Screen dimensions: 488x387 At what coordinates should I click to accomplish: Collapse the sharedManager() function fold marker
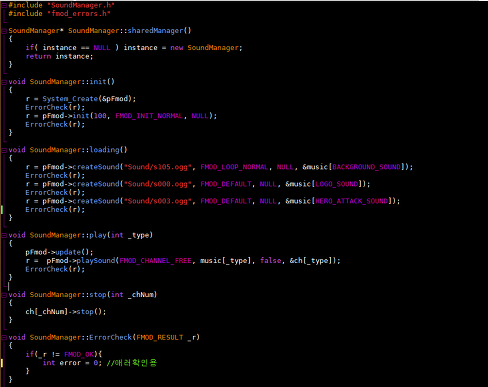[4, 31]
